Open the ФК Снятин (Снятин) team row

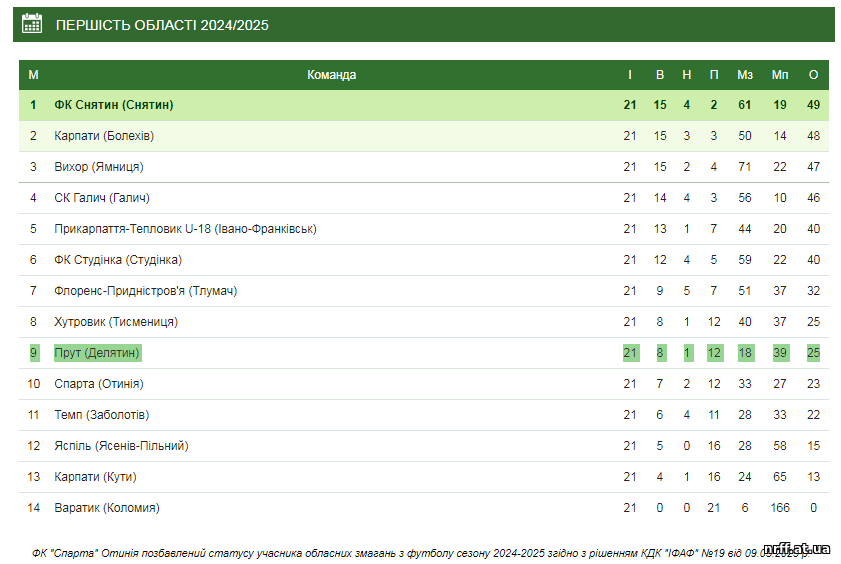(424, 105)
